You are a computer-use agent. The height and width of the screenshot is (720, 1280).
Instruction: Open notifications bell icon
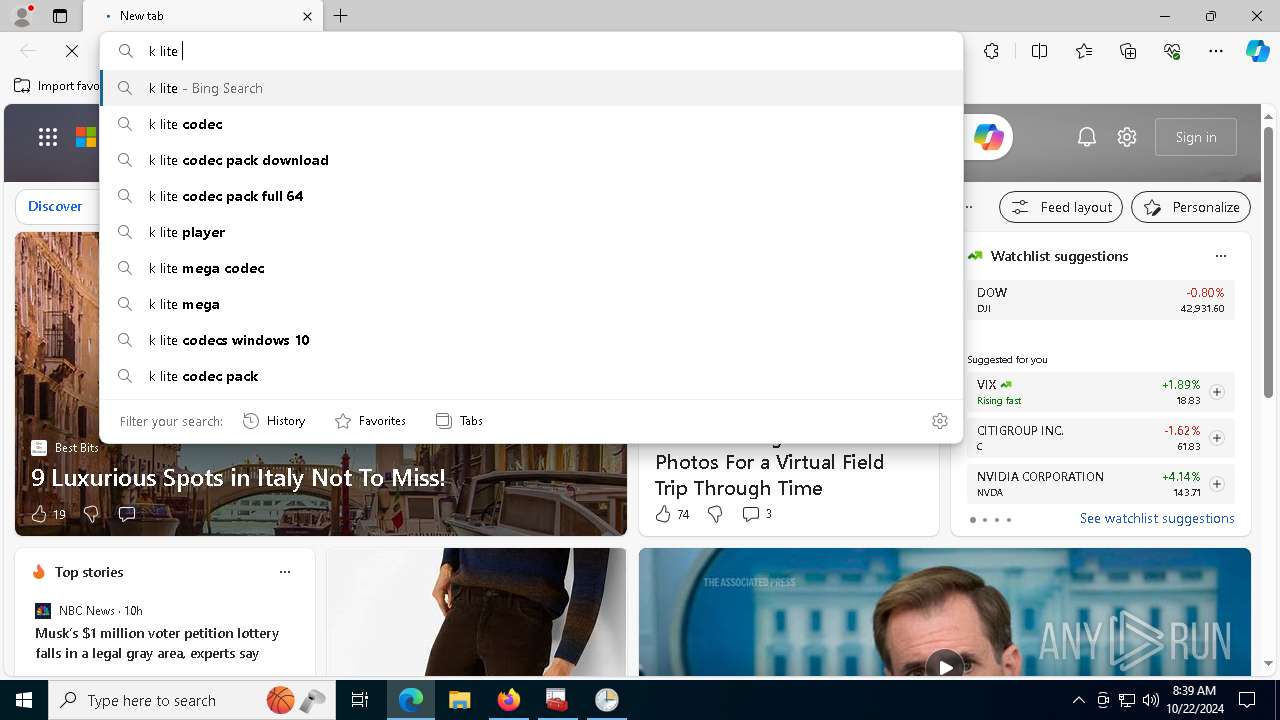pyautogui.click(x=1087, y=137)
